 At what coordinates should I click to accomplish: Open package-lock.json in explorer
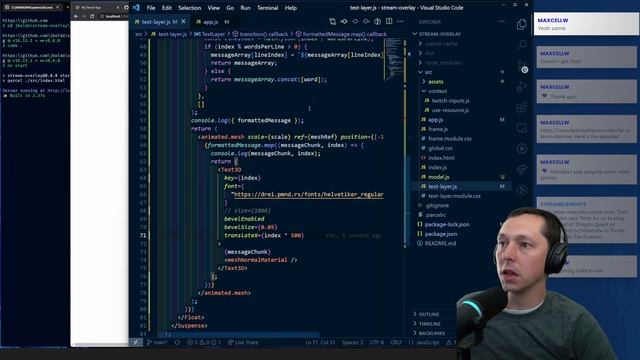click(x=447, y=224)
